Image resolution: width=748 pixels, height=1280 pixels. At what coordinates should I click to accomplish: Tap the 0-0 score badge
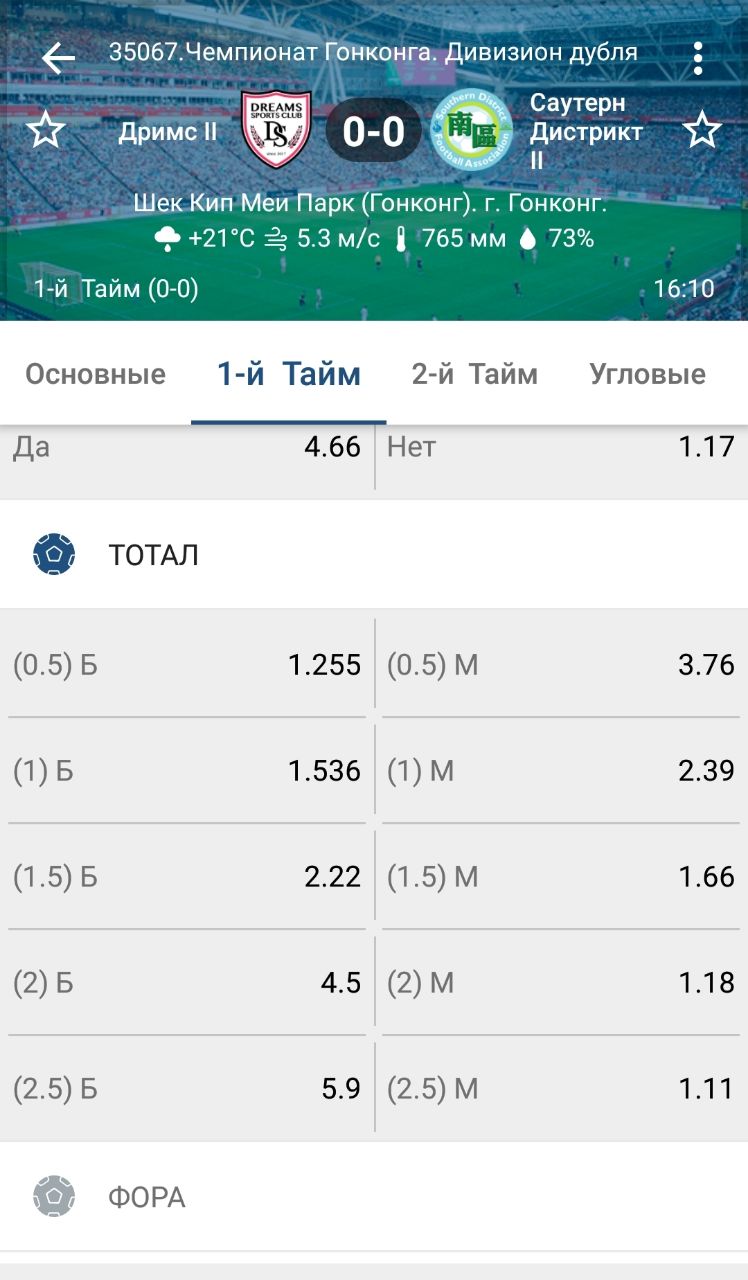click(374, 131)
